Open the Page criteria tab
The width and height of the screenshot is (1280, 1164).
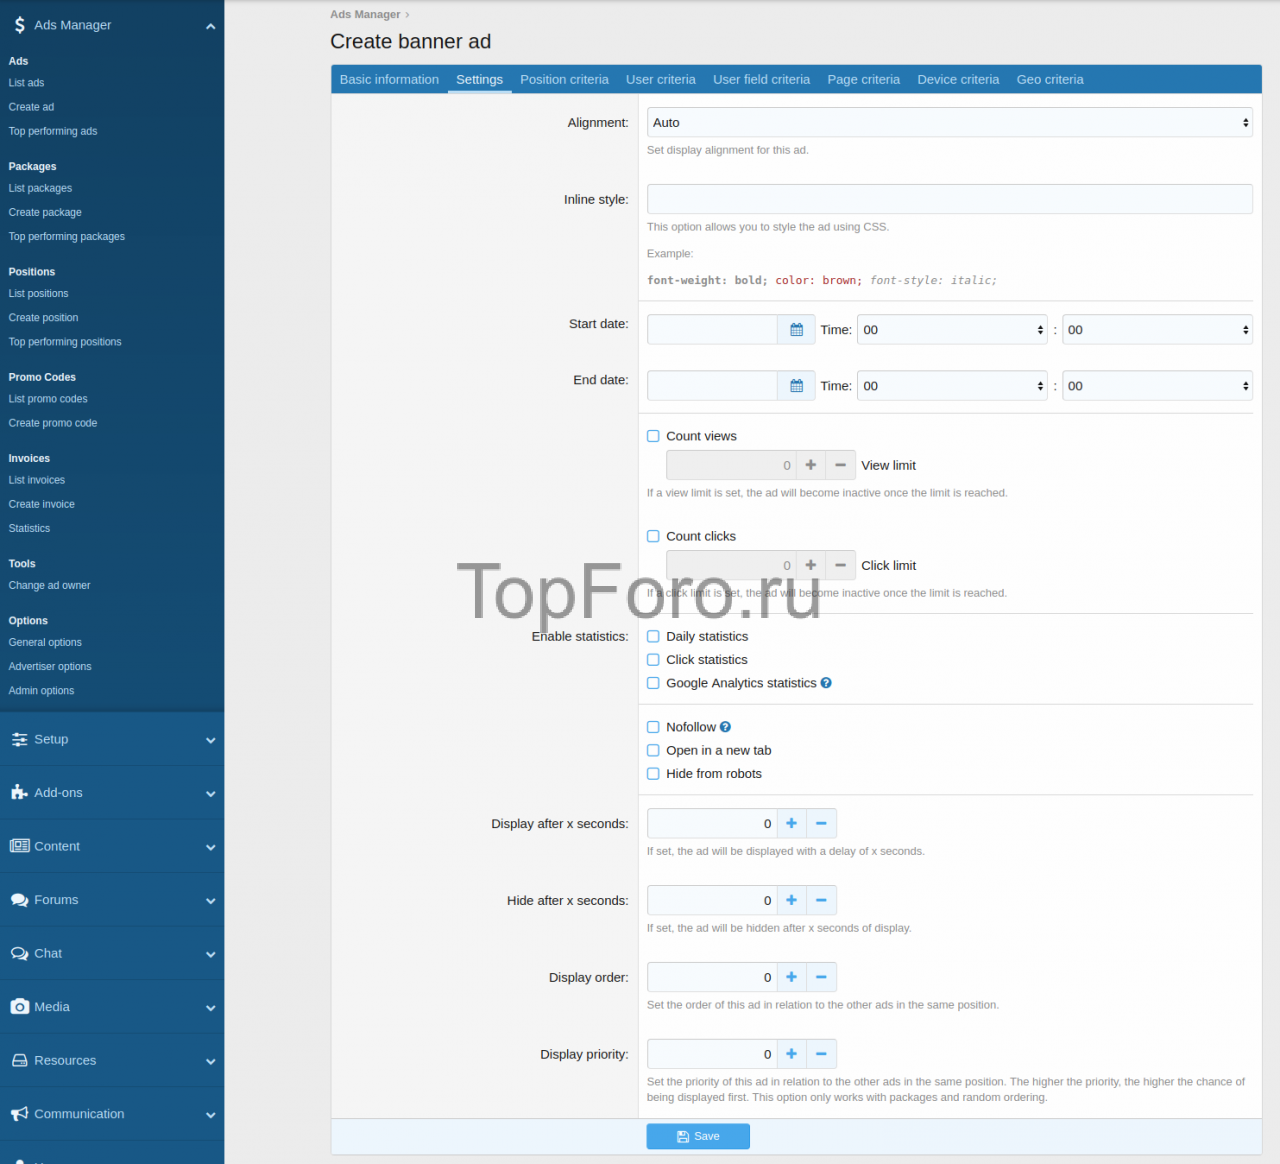click(x=863, y=80)
